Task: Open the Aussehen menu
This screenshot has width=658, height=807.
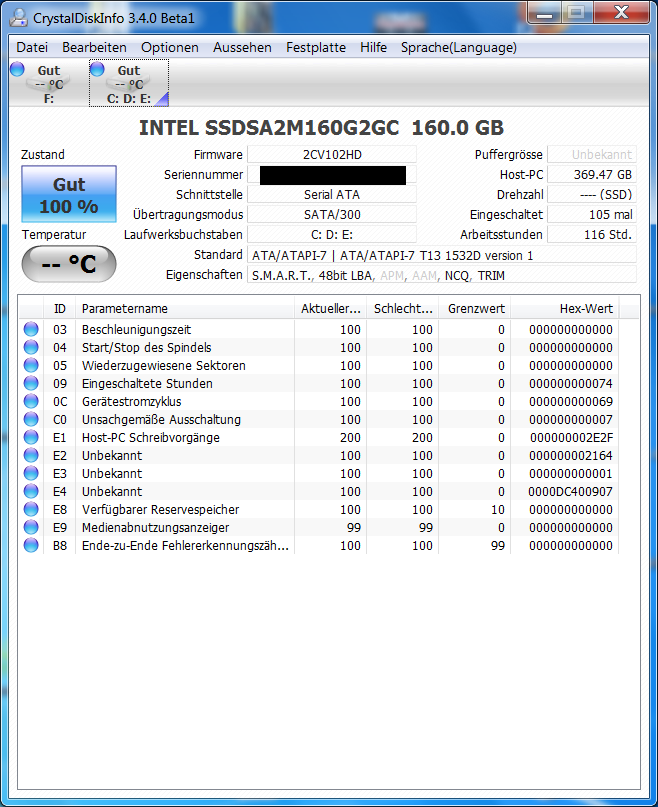Action: click(243, 47)
